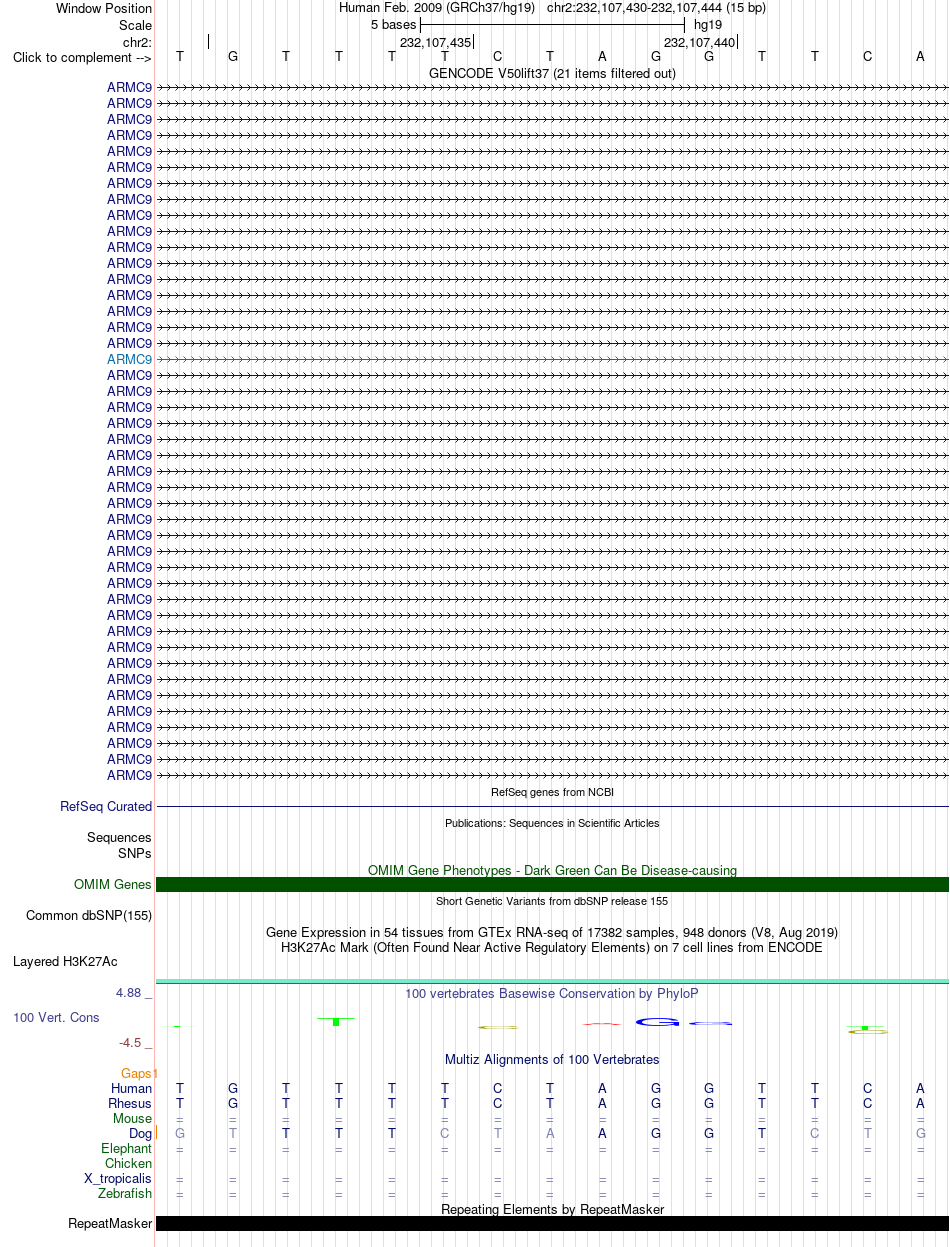Open 'Repeating Elements by RepeatMasker' title
The image size is (950, 1247).
(x=552, y=1209)
